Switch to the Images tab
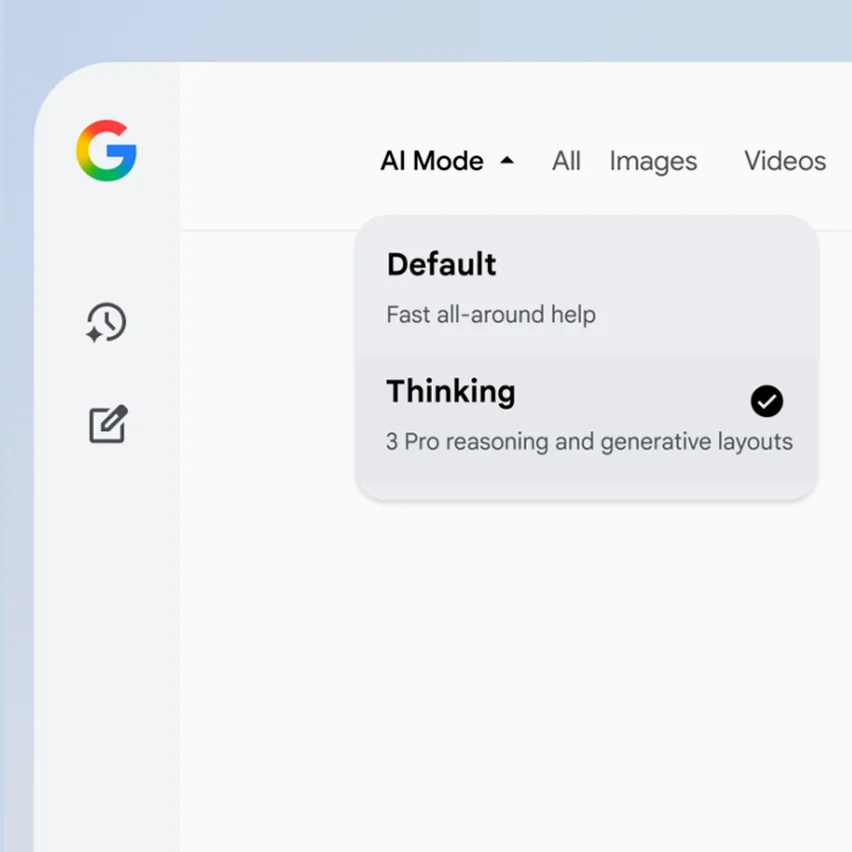The height and width of the screenshot is (852, 852). coord(653,162)
